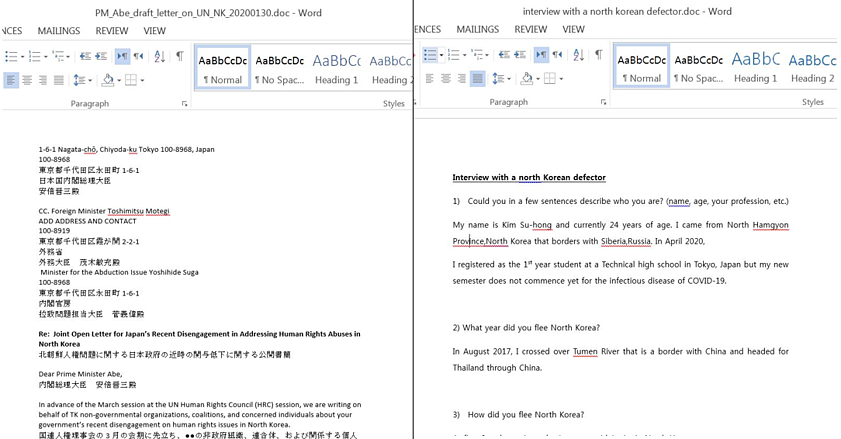Align text right in PM_Abe letter window
The image size is (841, 439).
(43, 81)
